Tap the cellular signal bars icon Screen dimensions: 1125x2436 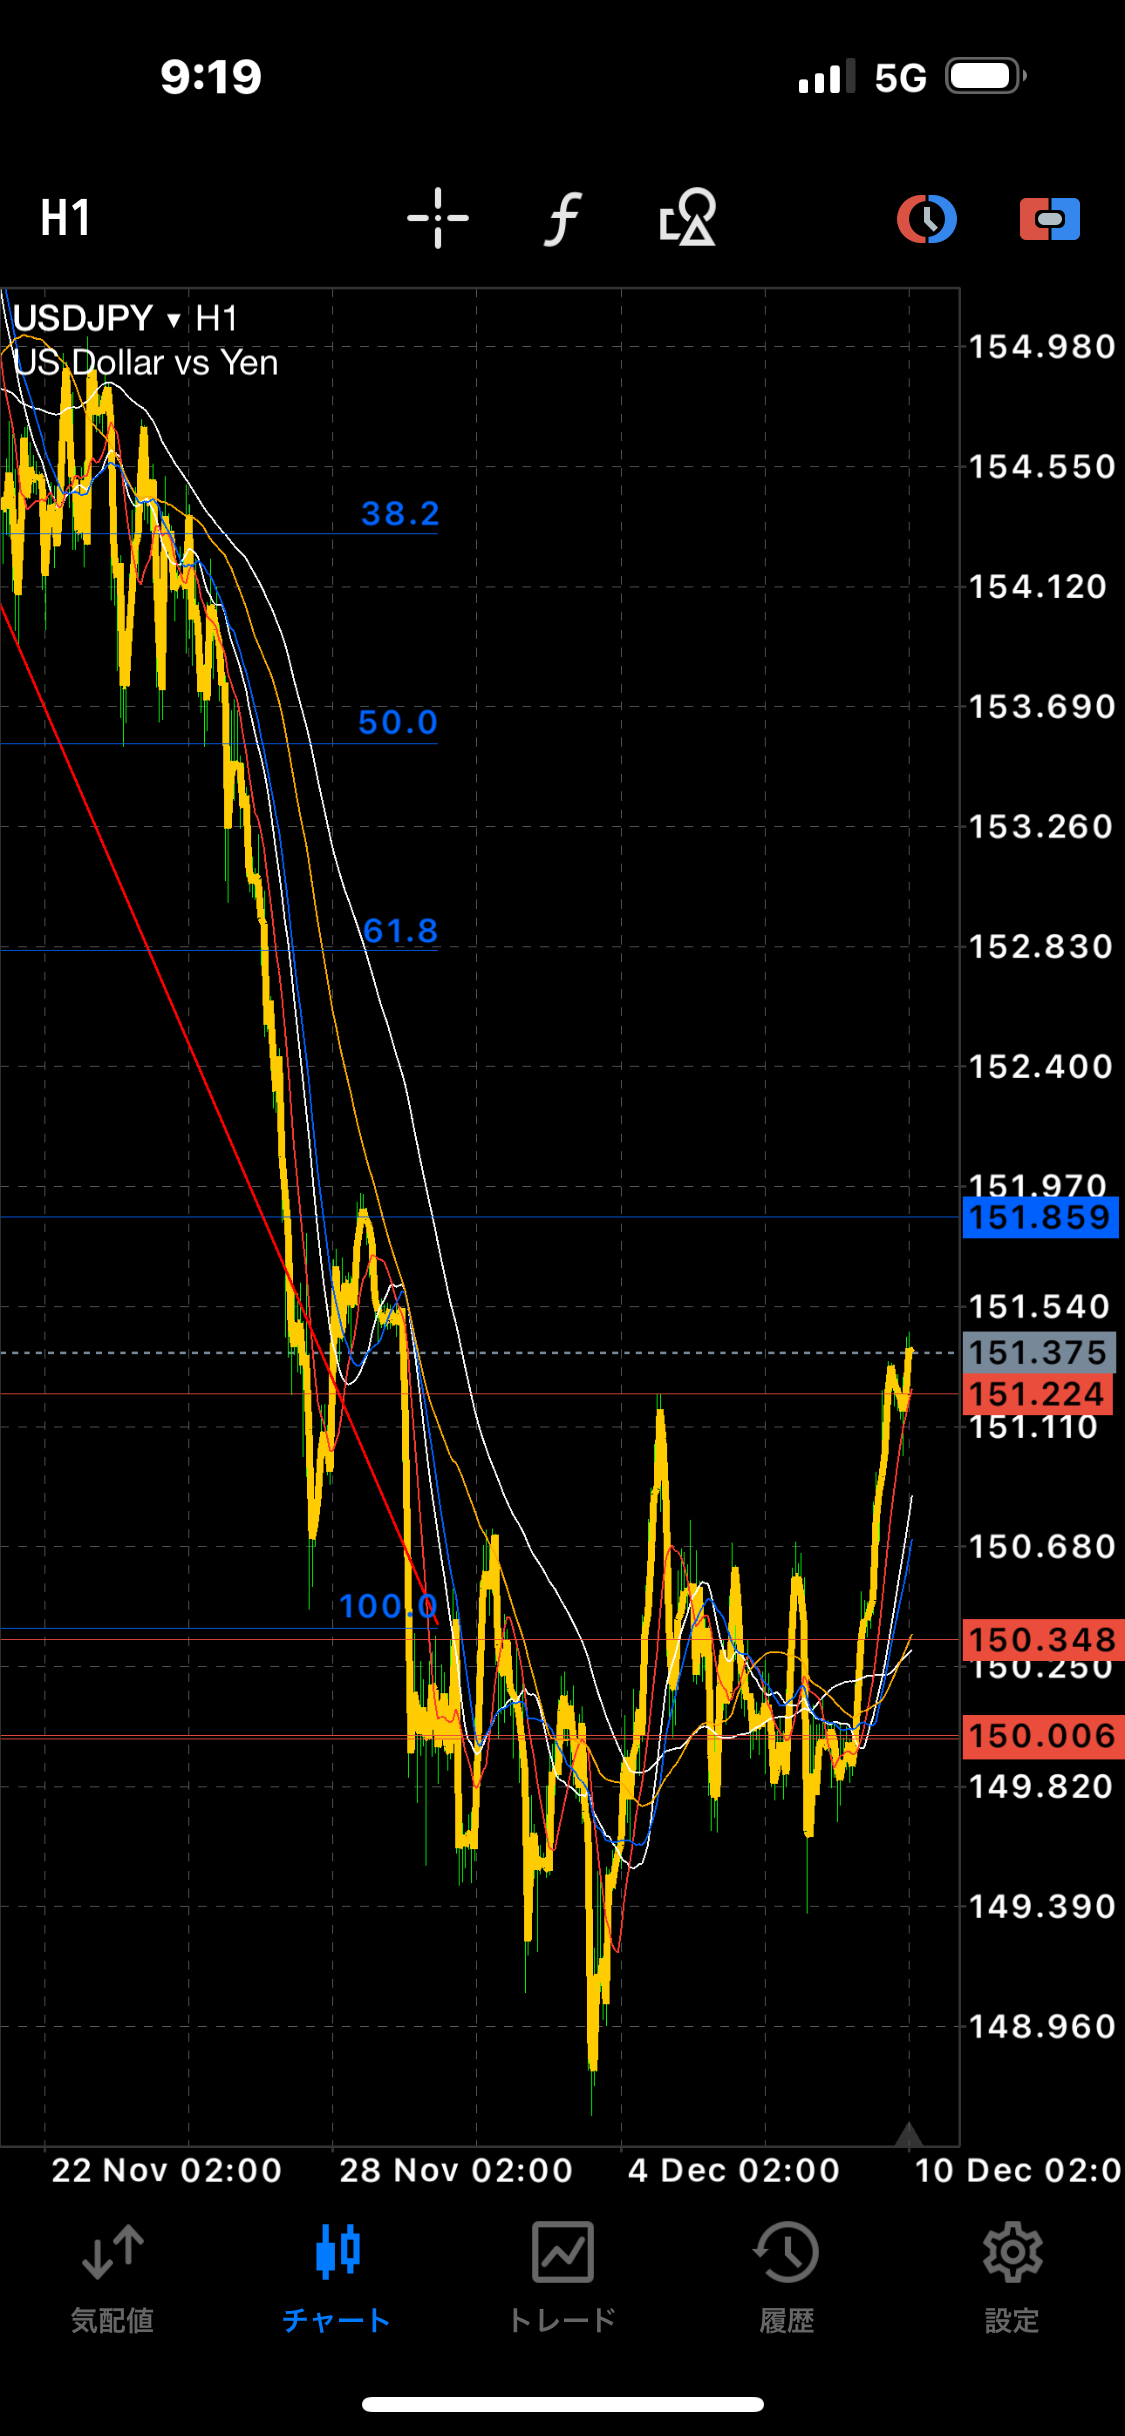827,76
